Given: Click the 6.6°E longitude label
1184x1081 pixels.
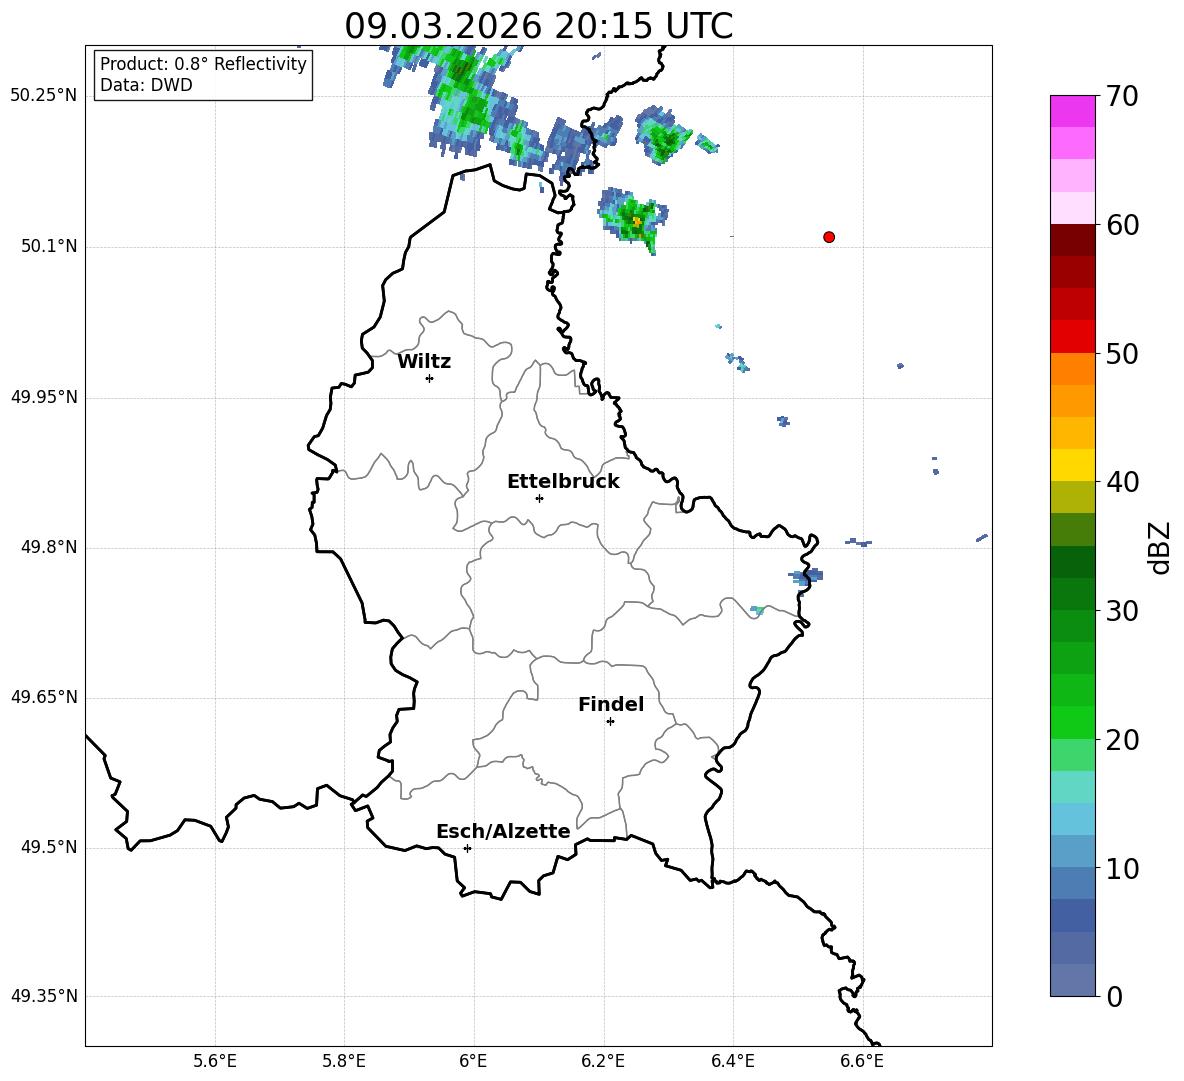Looking at the screenshot, I should point(862,1061).
